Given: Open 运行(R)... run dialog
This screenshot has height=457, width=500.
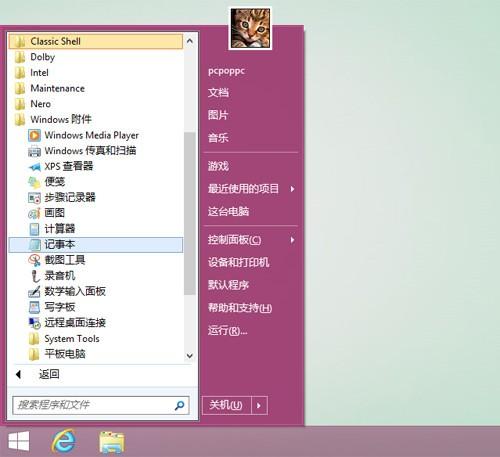Looking at the screenshot, I should pyautogui.click(x=228, y=330).
